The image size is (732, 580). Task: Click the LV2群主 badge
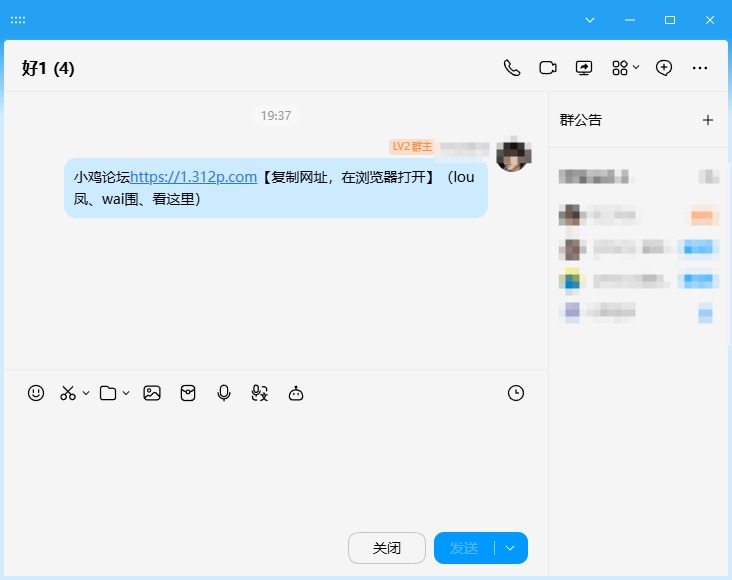pos(412,147)
